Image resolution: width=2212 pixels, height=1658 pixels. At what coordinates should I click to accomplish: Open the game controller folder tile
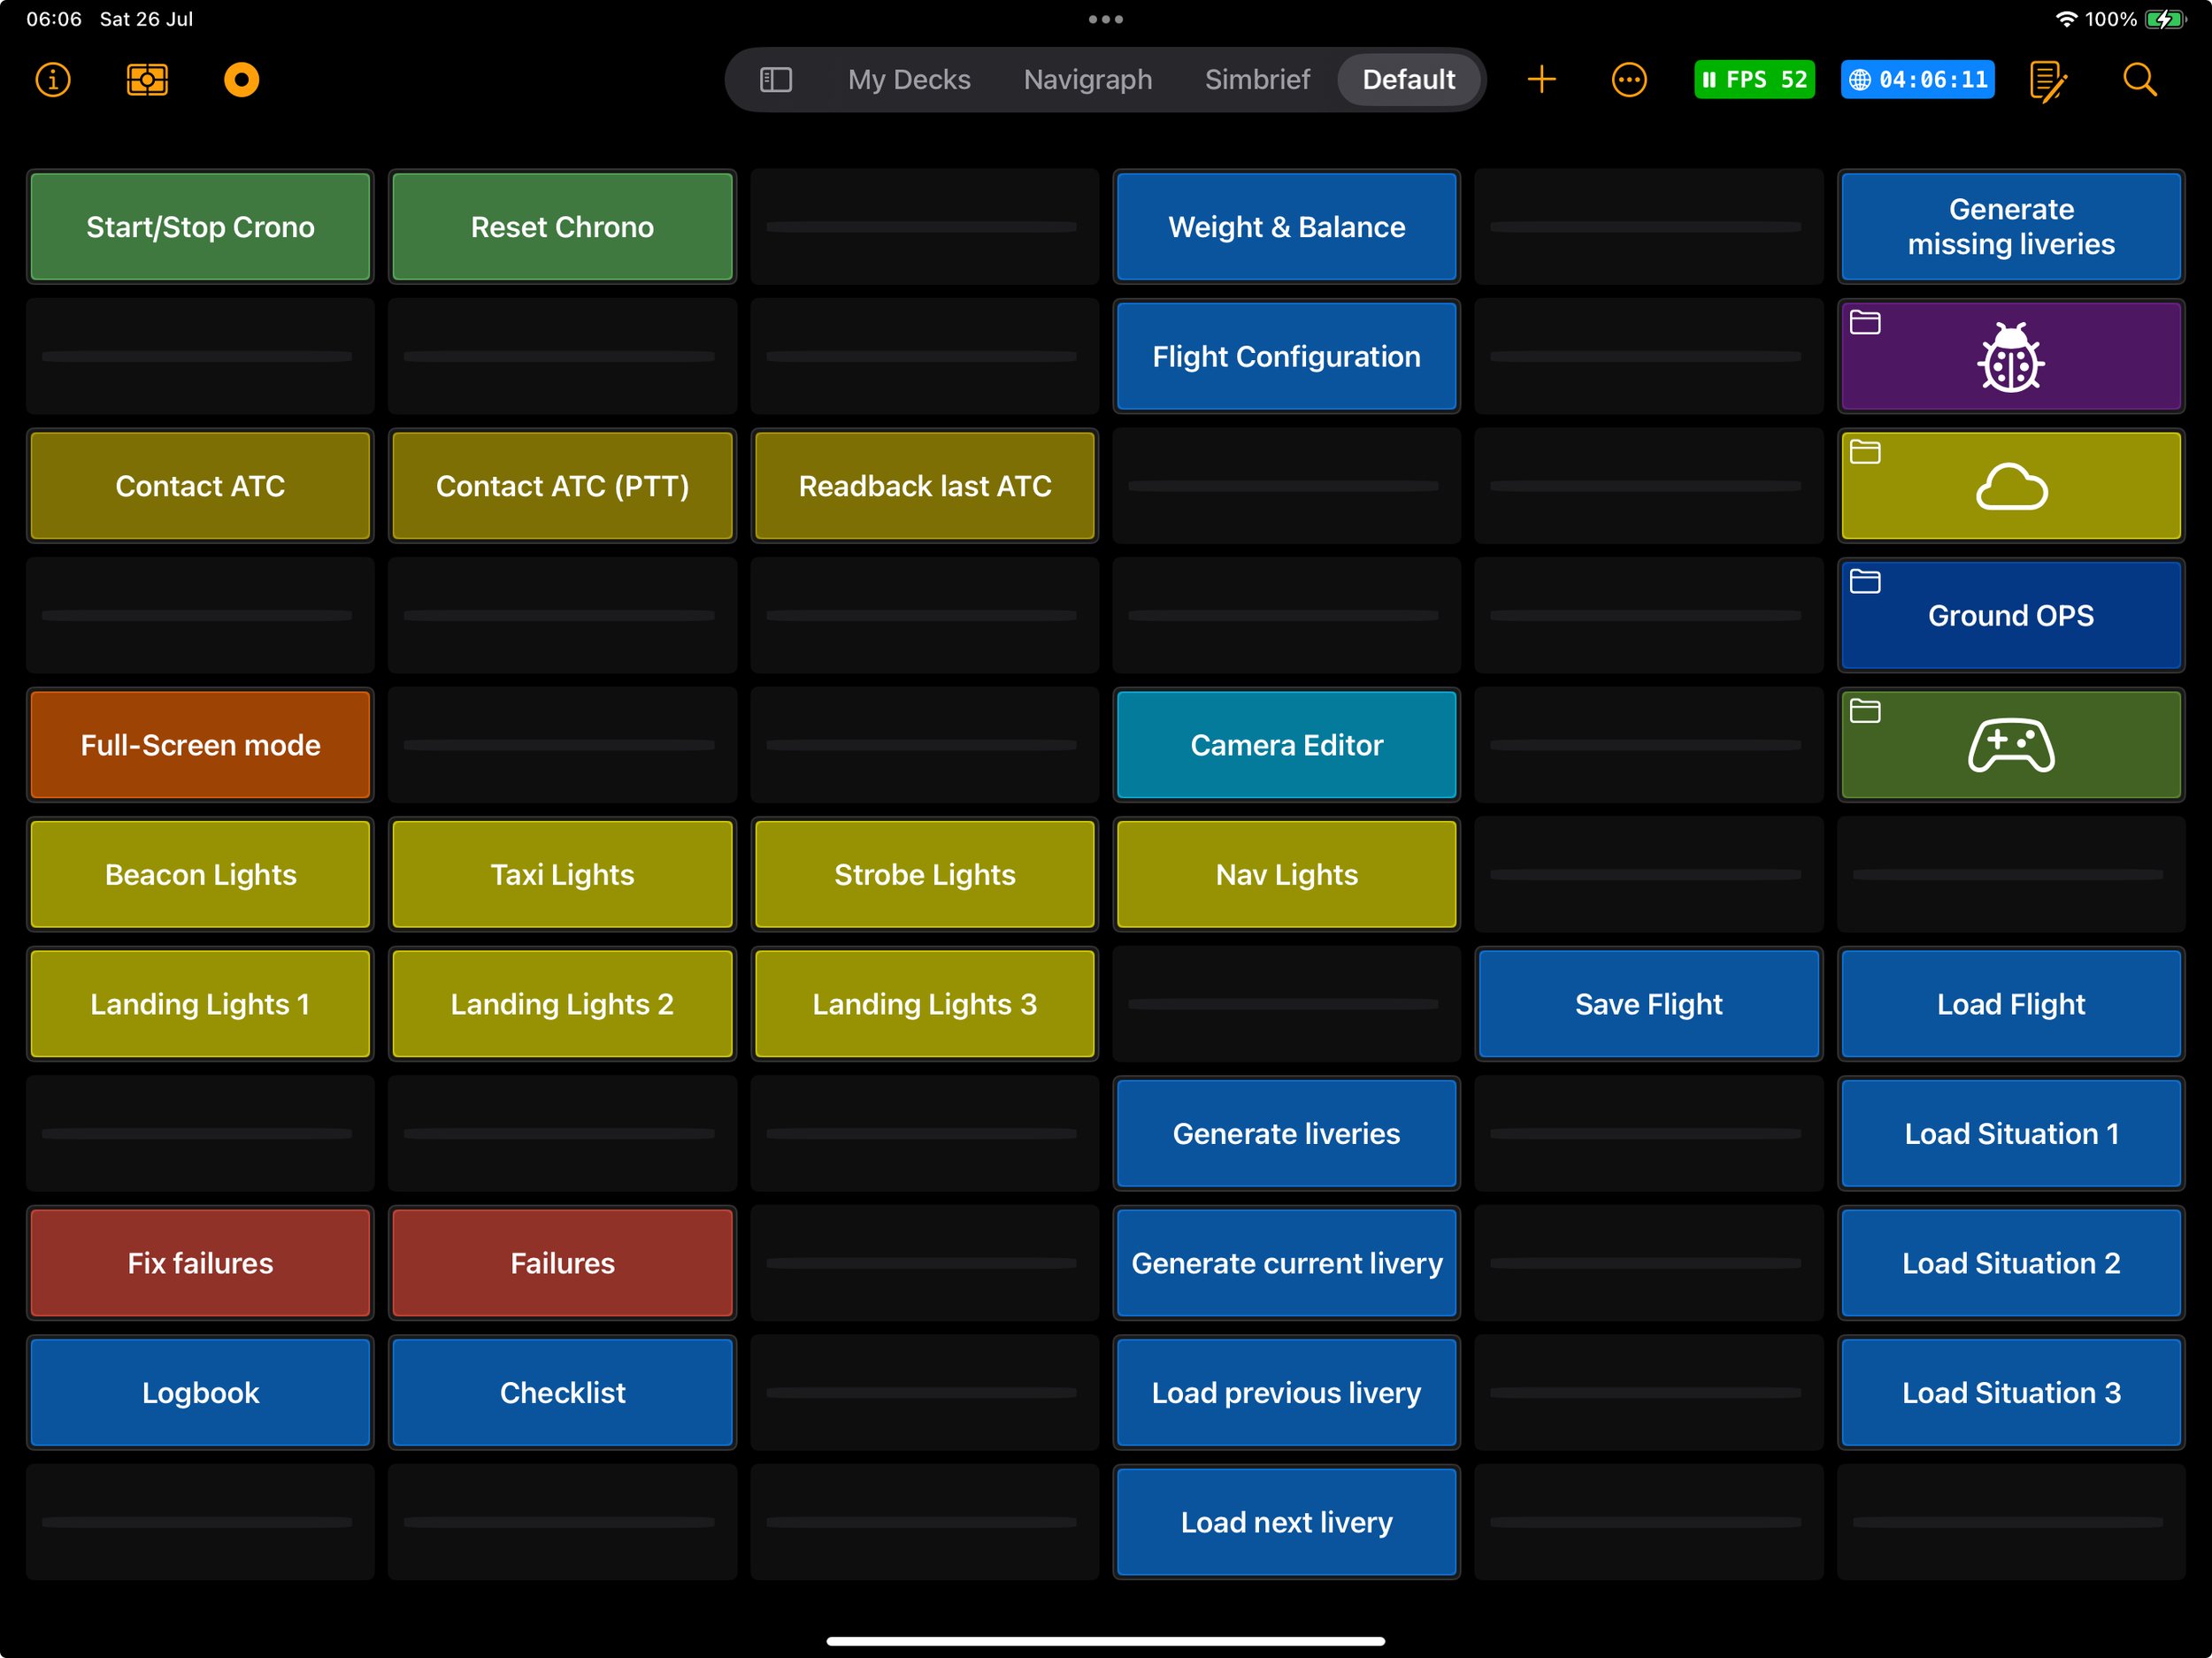[x=2010, y=746]
